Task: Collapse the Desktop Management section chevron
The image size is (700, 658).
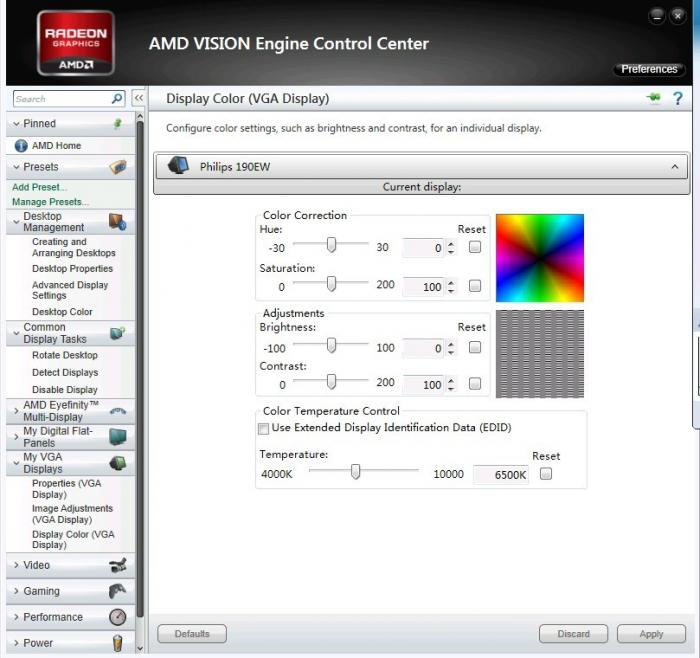Action: [17, 222]
